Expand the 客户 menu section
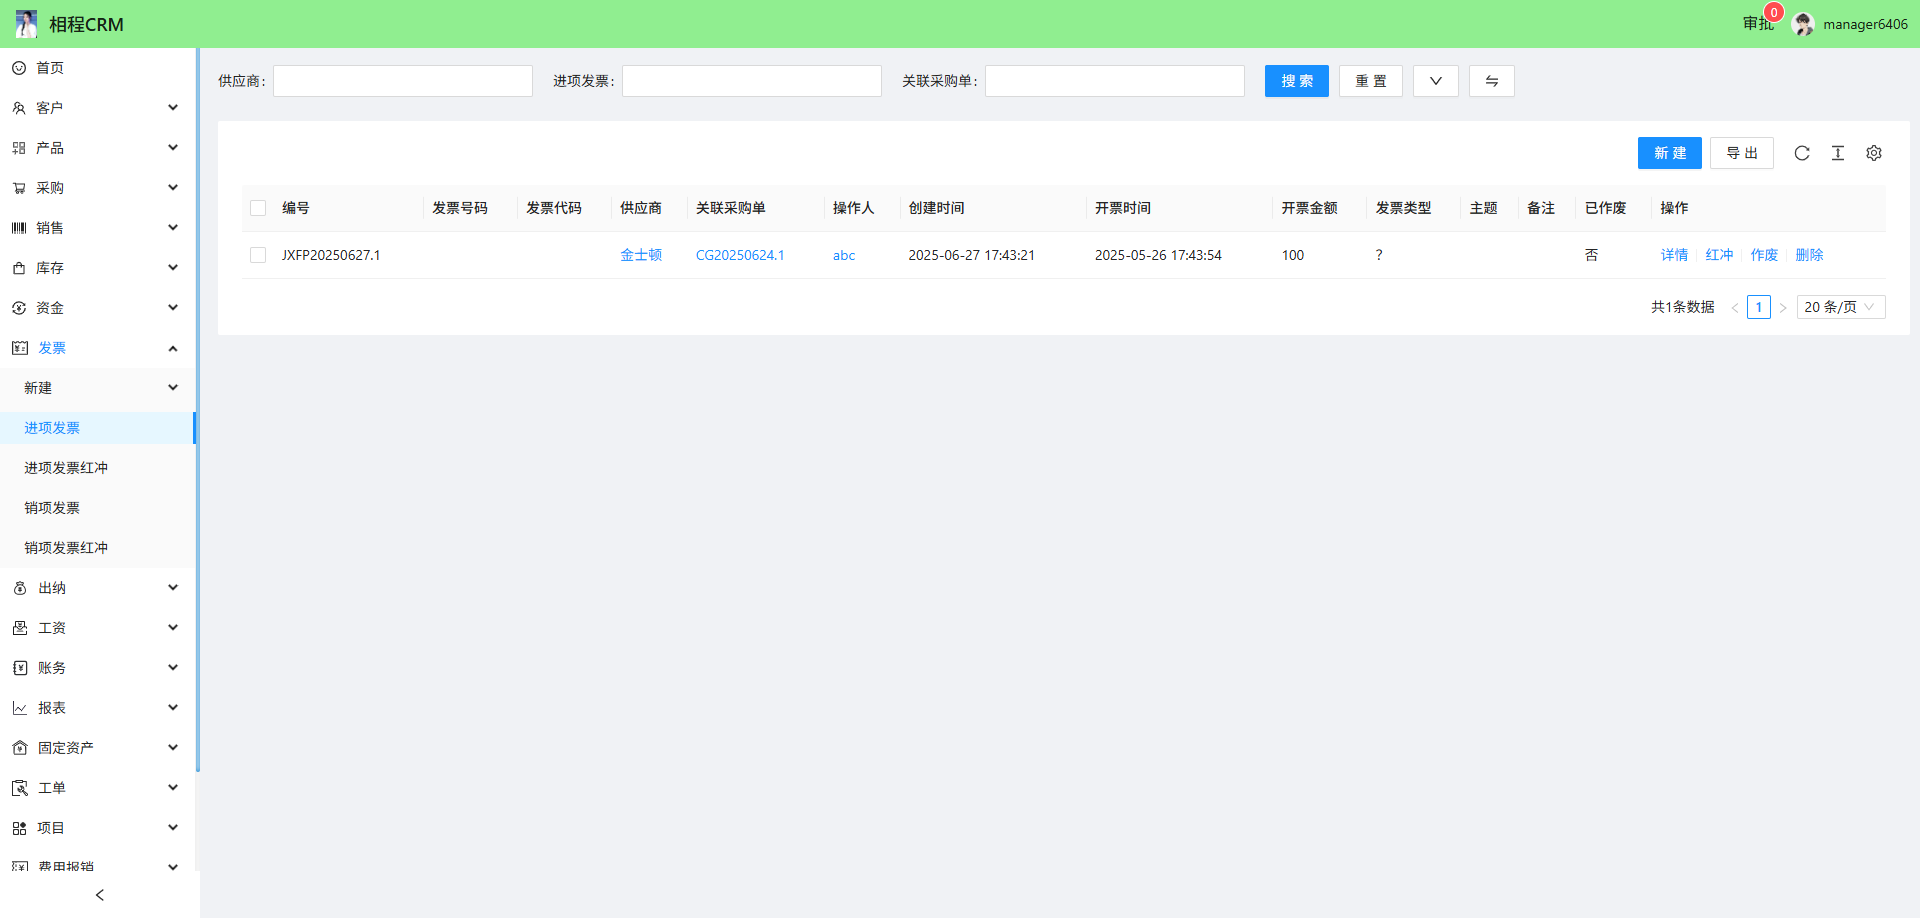 (97, 108)
